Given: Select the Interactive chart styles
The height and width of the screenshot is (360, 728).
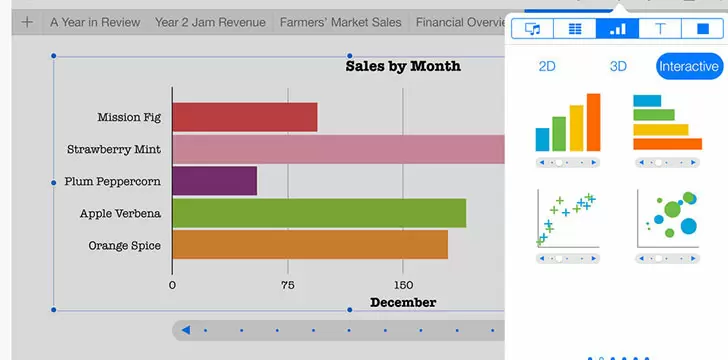Looking at the screenshot, I should point(689,66).
